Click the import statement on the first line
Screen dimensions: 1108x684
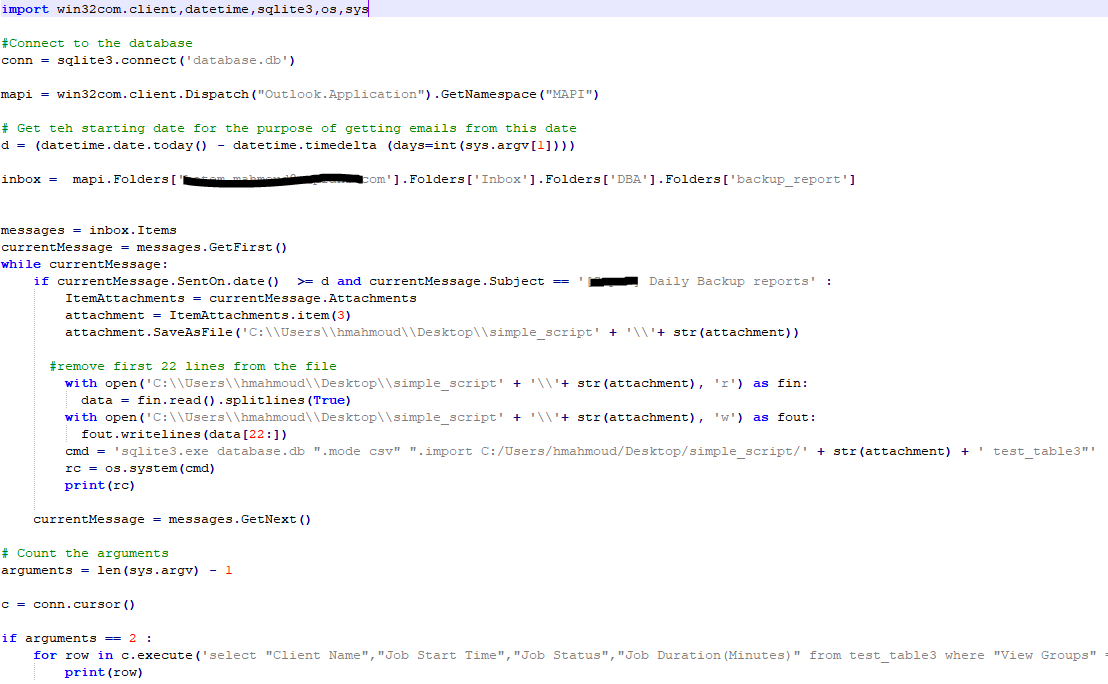click(184, 9)
